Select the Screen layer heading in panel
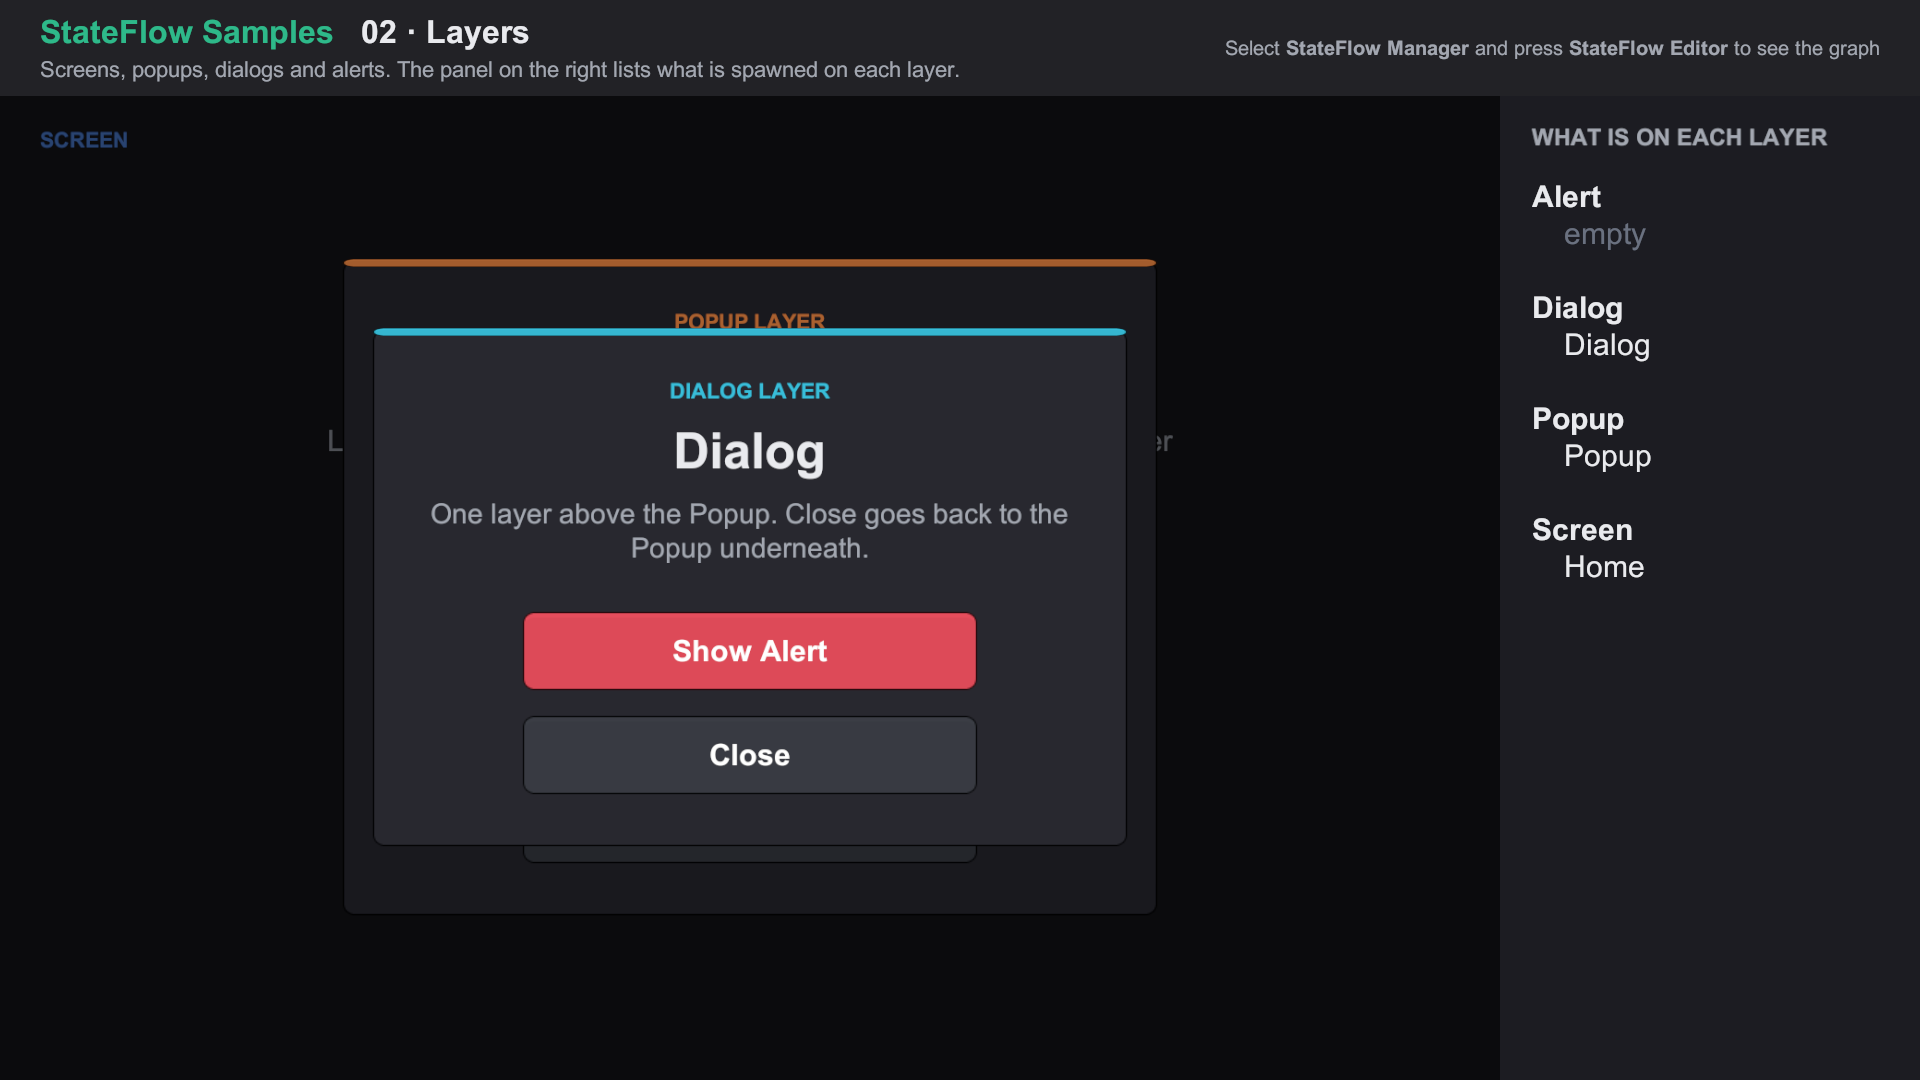Viewport: 1920px width, 1080px height. click(1582, 530)
